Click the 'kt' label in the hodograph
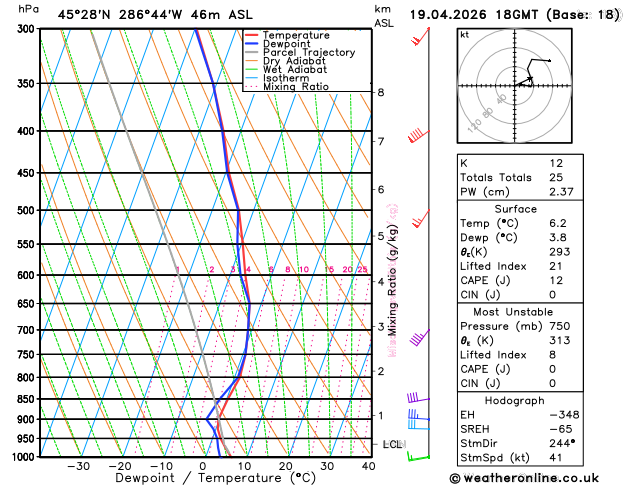 (465, 35)
